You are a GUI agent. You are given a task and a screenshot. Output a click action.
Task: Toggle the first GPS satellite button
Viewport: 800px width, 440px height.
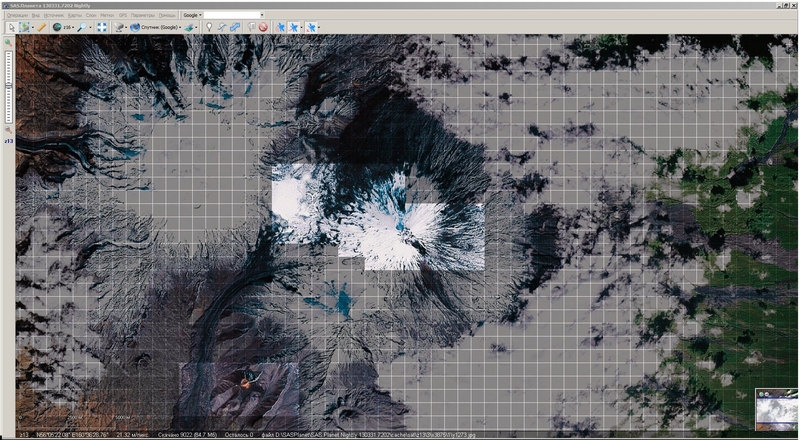click(281, 27)
